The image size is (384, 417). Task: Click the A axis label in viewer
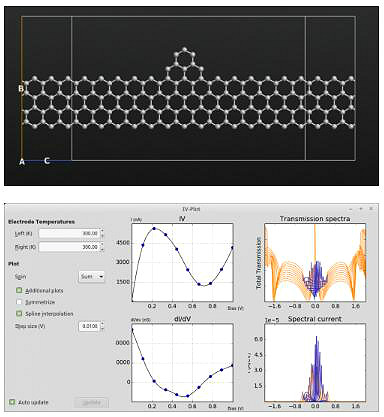point(22,162)
